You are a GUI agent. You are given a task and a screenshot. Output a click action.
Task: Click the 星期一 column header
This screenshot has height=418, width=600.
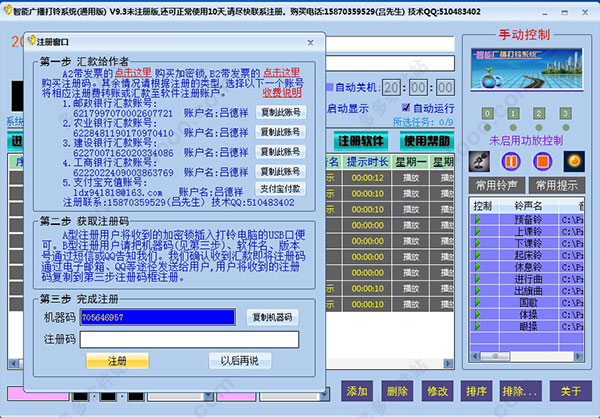(411, 162)
